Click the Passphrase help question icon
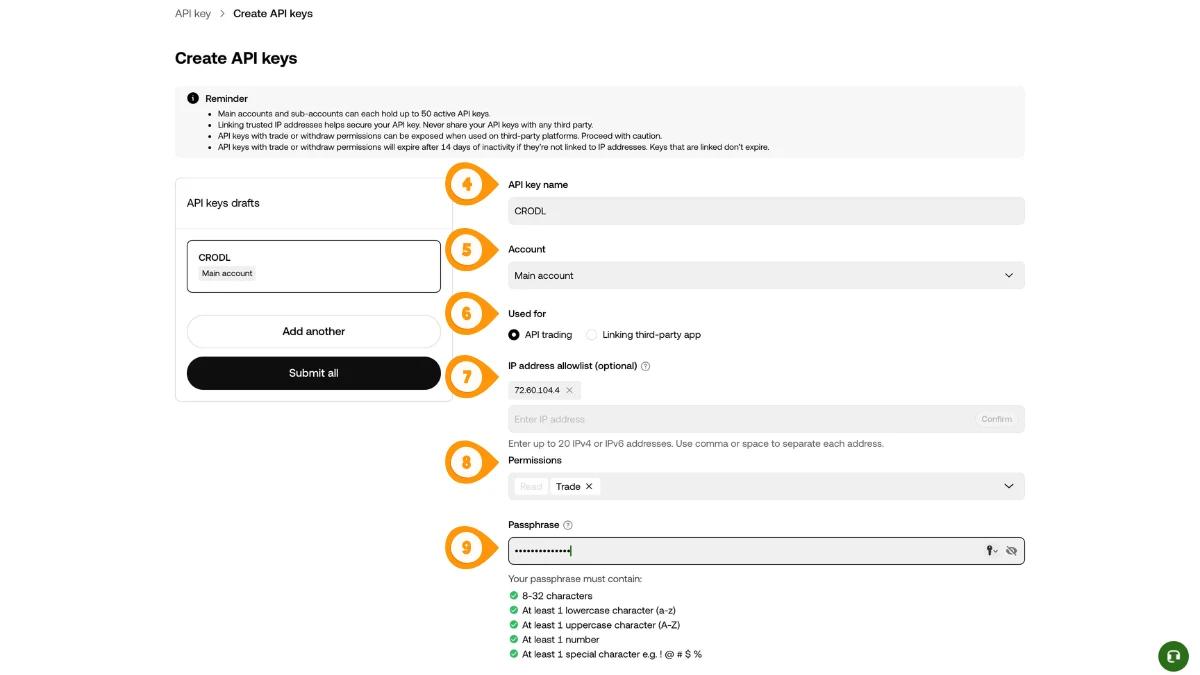The image size is (1200, 675). pos(568,525)
